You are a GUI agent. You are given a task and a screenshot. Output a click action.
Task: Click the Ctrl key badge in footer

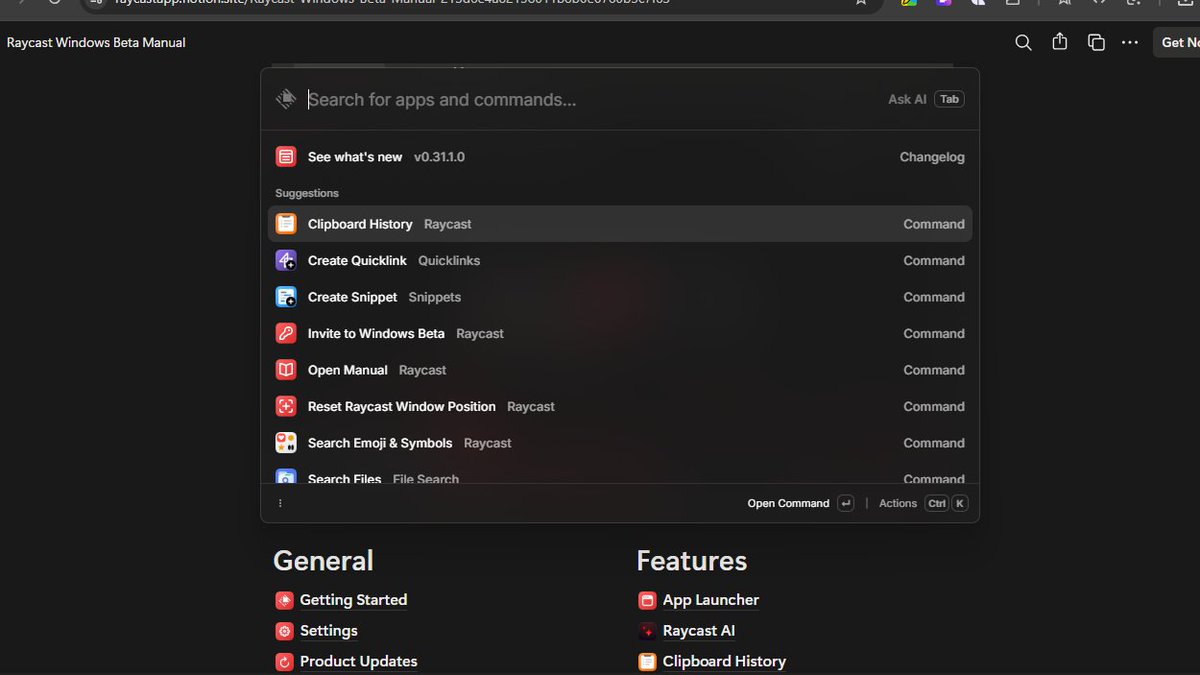(936, 503)
